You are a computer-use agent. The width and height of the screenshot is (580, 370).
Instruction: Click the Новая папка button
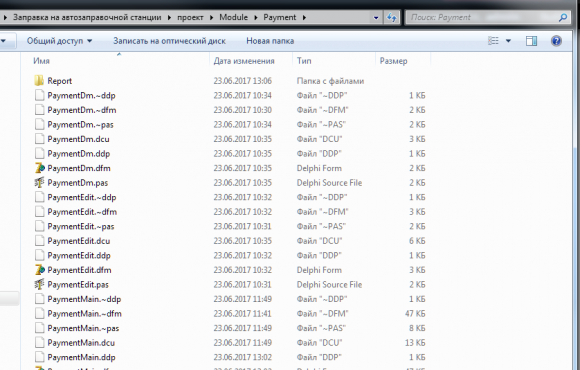(x=270, y=41)
